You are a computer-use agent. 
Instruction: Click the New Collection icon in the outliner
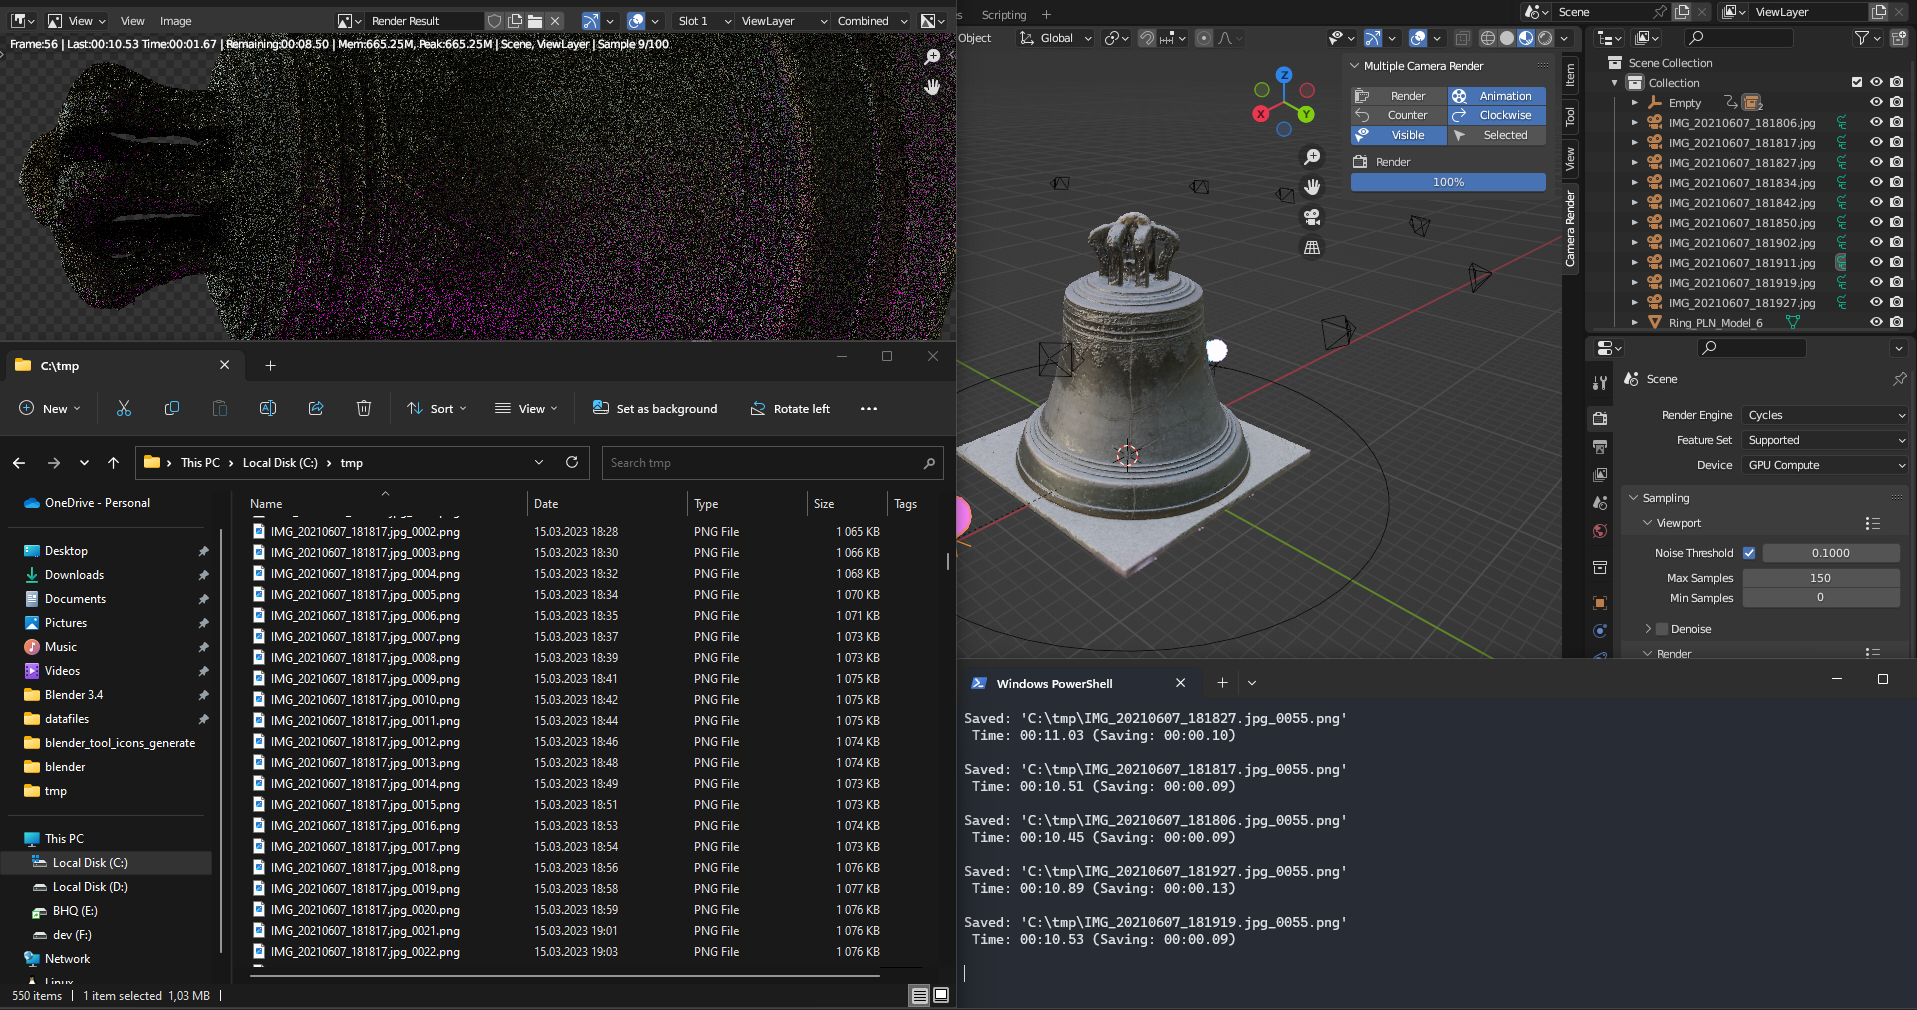(x=1897, y=37)
